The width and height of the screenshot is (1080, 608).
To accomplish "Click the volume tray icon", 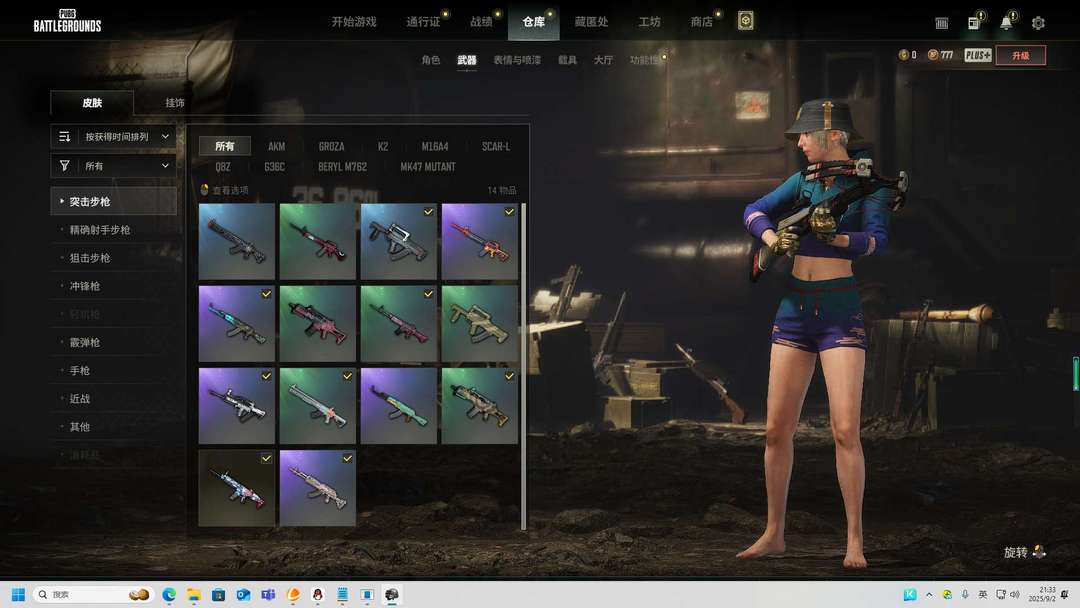I will click(1015, 594).
